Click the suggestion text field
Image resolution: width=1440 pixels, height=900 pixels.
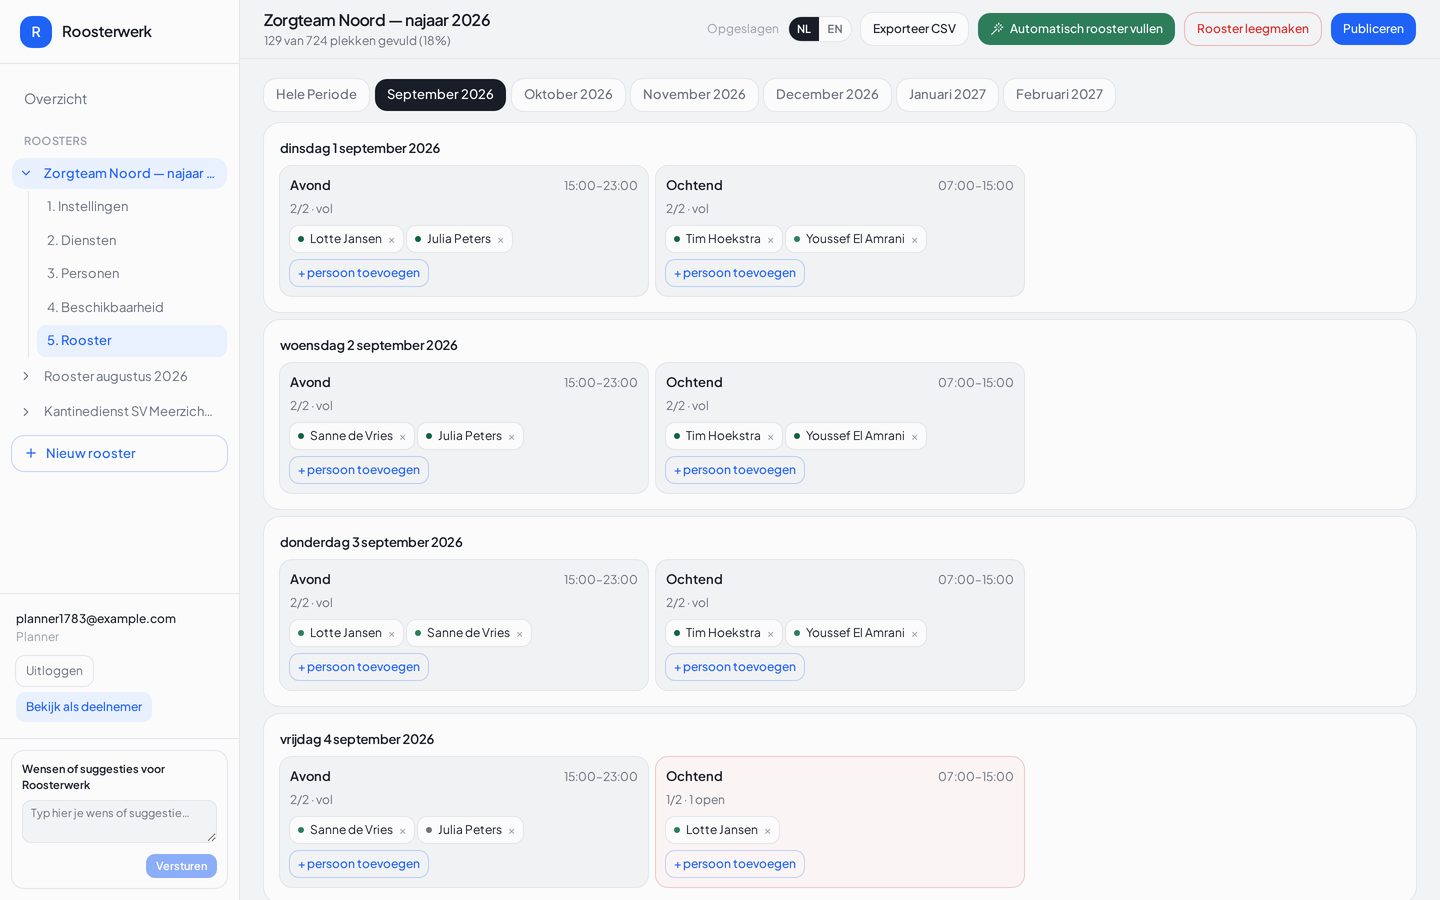click(120, 821)
